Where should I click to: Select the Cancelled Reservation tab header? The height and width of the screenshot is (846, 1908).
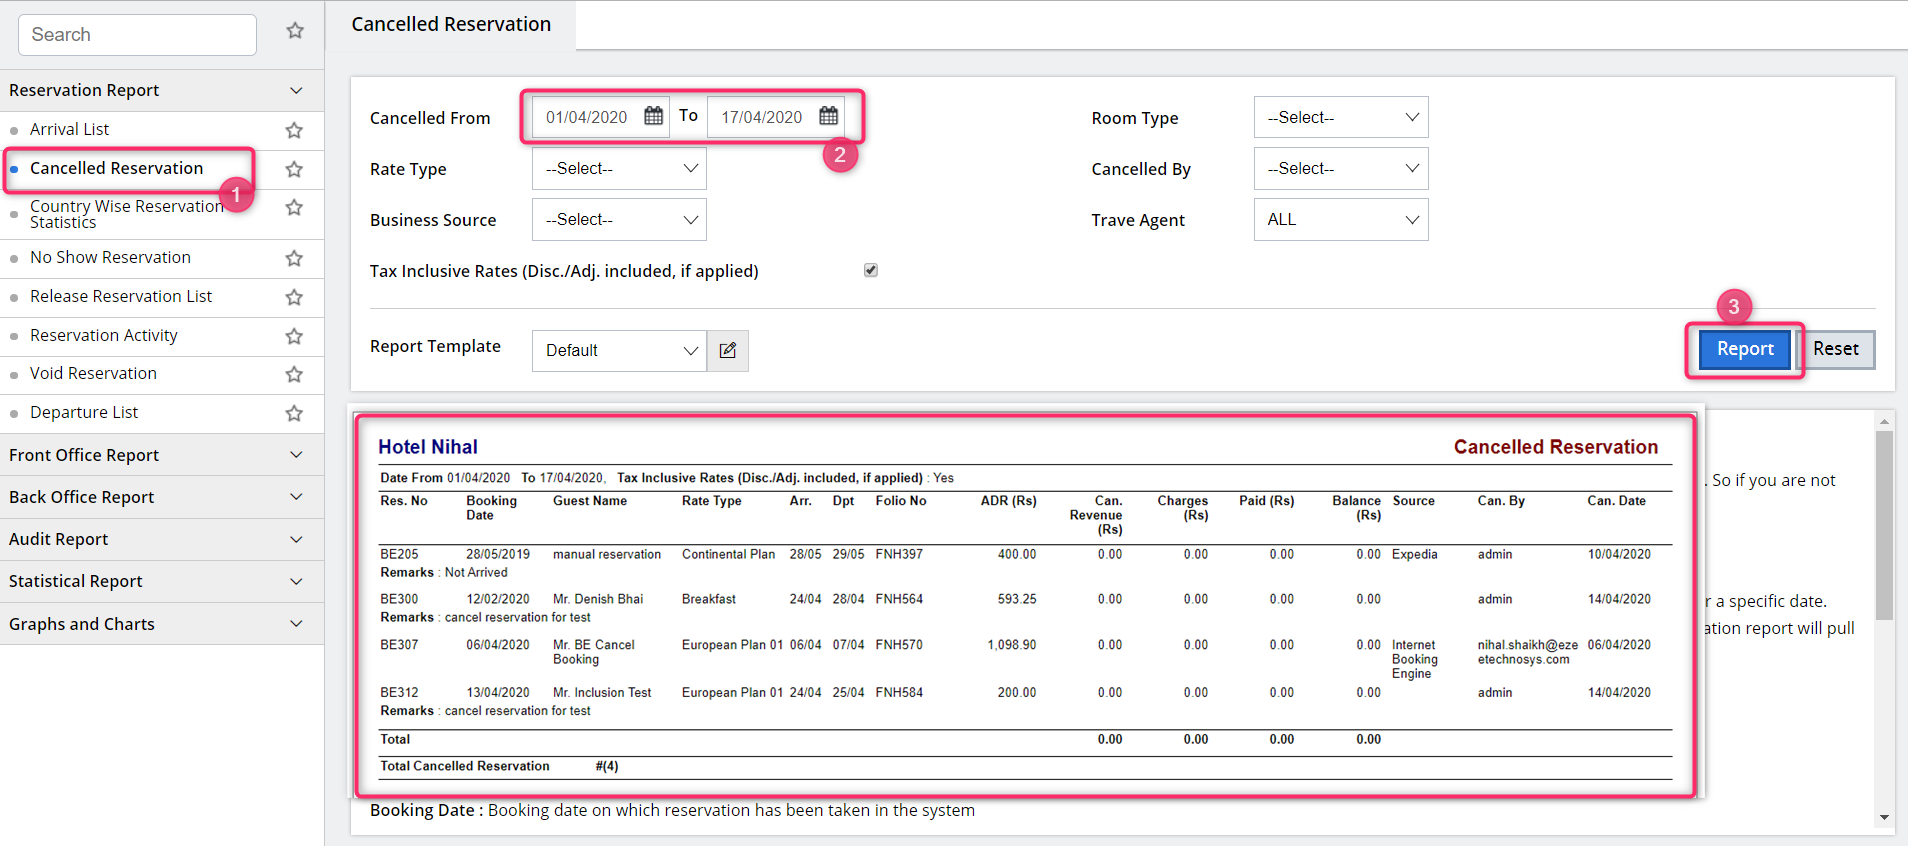(x=451, y=24)
